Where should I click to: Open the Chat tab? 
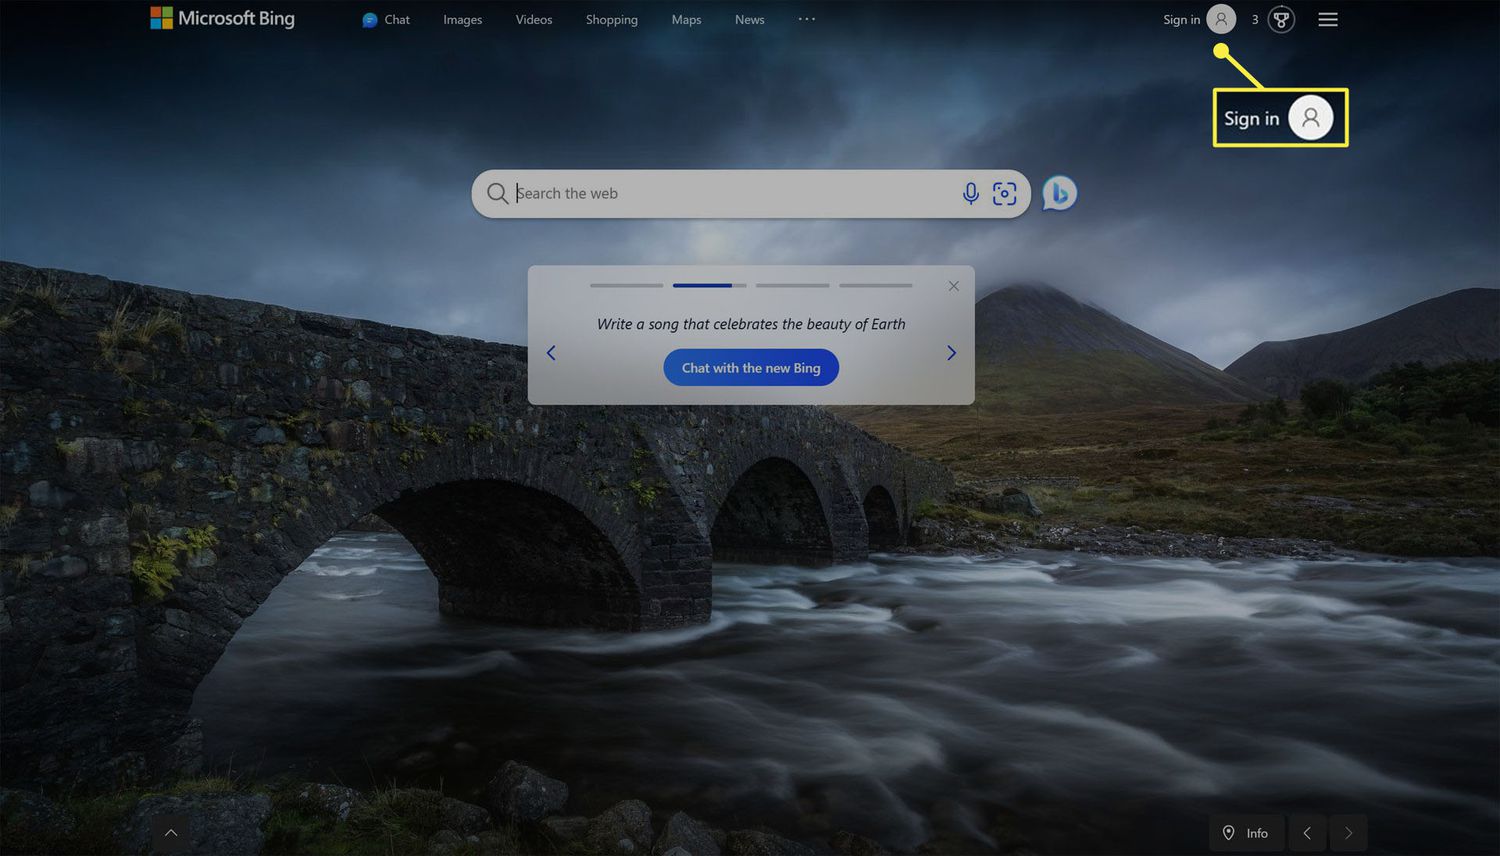coord(386,20)
